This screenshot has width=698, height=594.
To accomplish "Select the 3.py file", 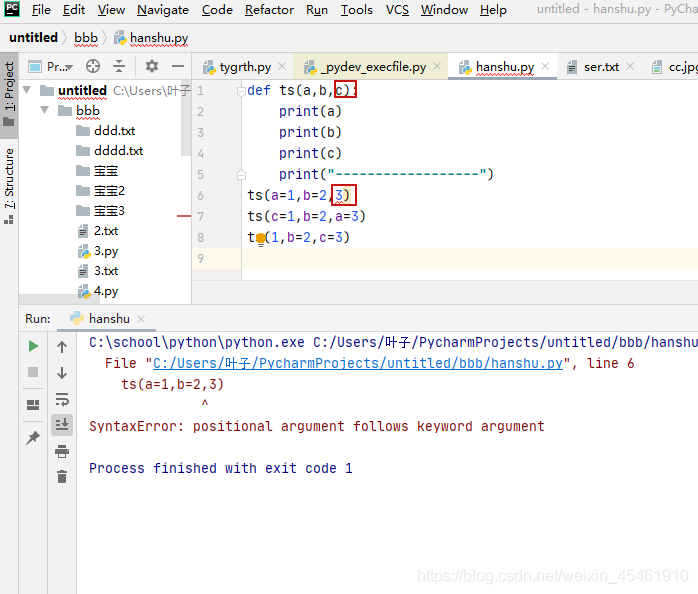I will (x=98, y=251).
